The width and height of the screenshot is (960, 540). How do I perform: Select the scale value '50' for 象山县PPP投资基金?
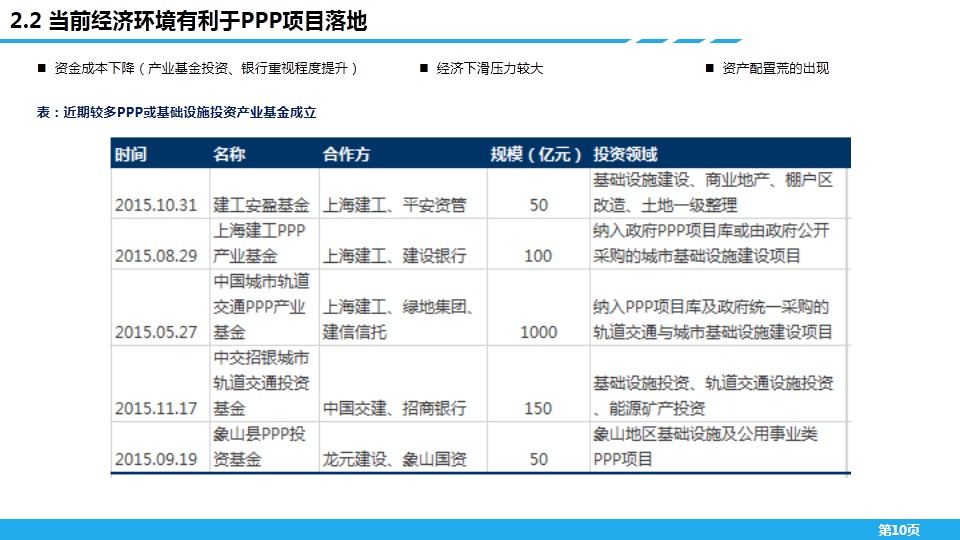coord(539,459)
